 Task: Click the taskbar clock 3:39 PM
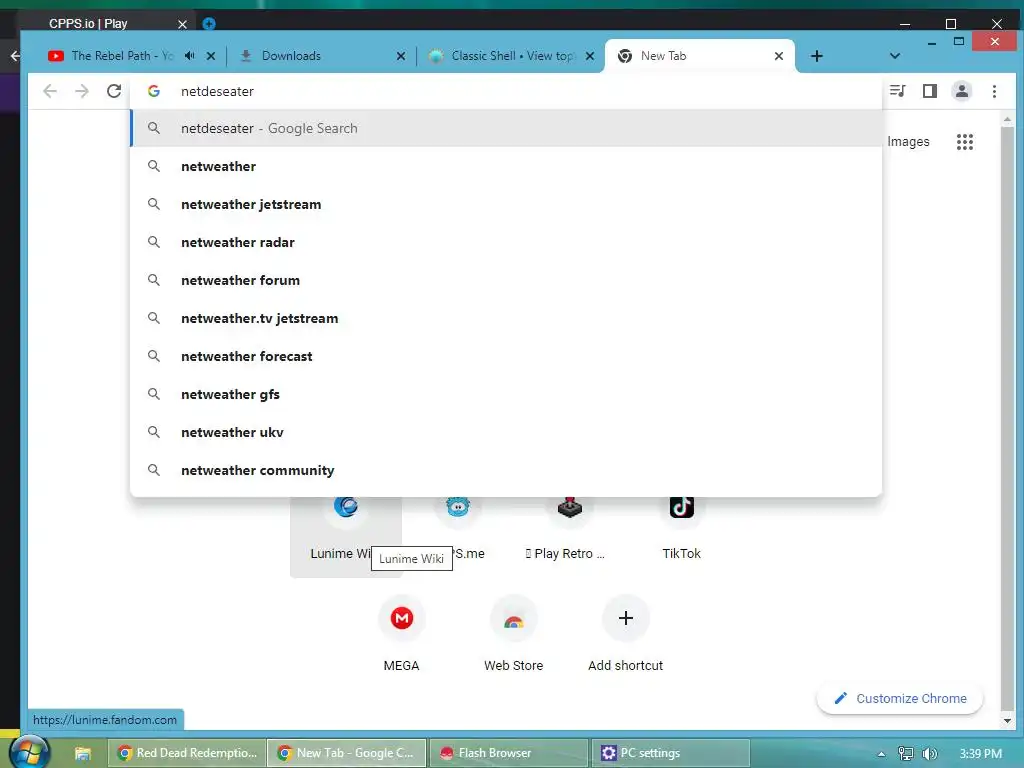pyautogui.click(x=980, y=754)
